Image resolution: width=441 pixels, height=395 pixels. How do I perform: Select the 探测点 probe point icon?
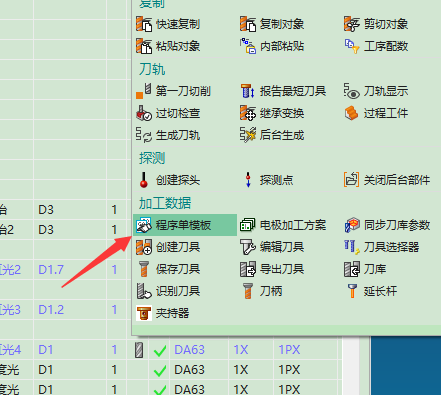click(248, 180)
